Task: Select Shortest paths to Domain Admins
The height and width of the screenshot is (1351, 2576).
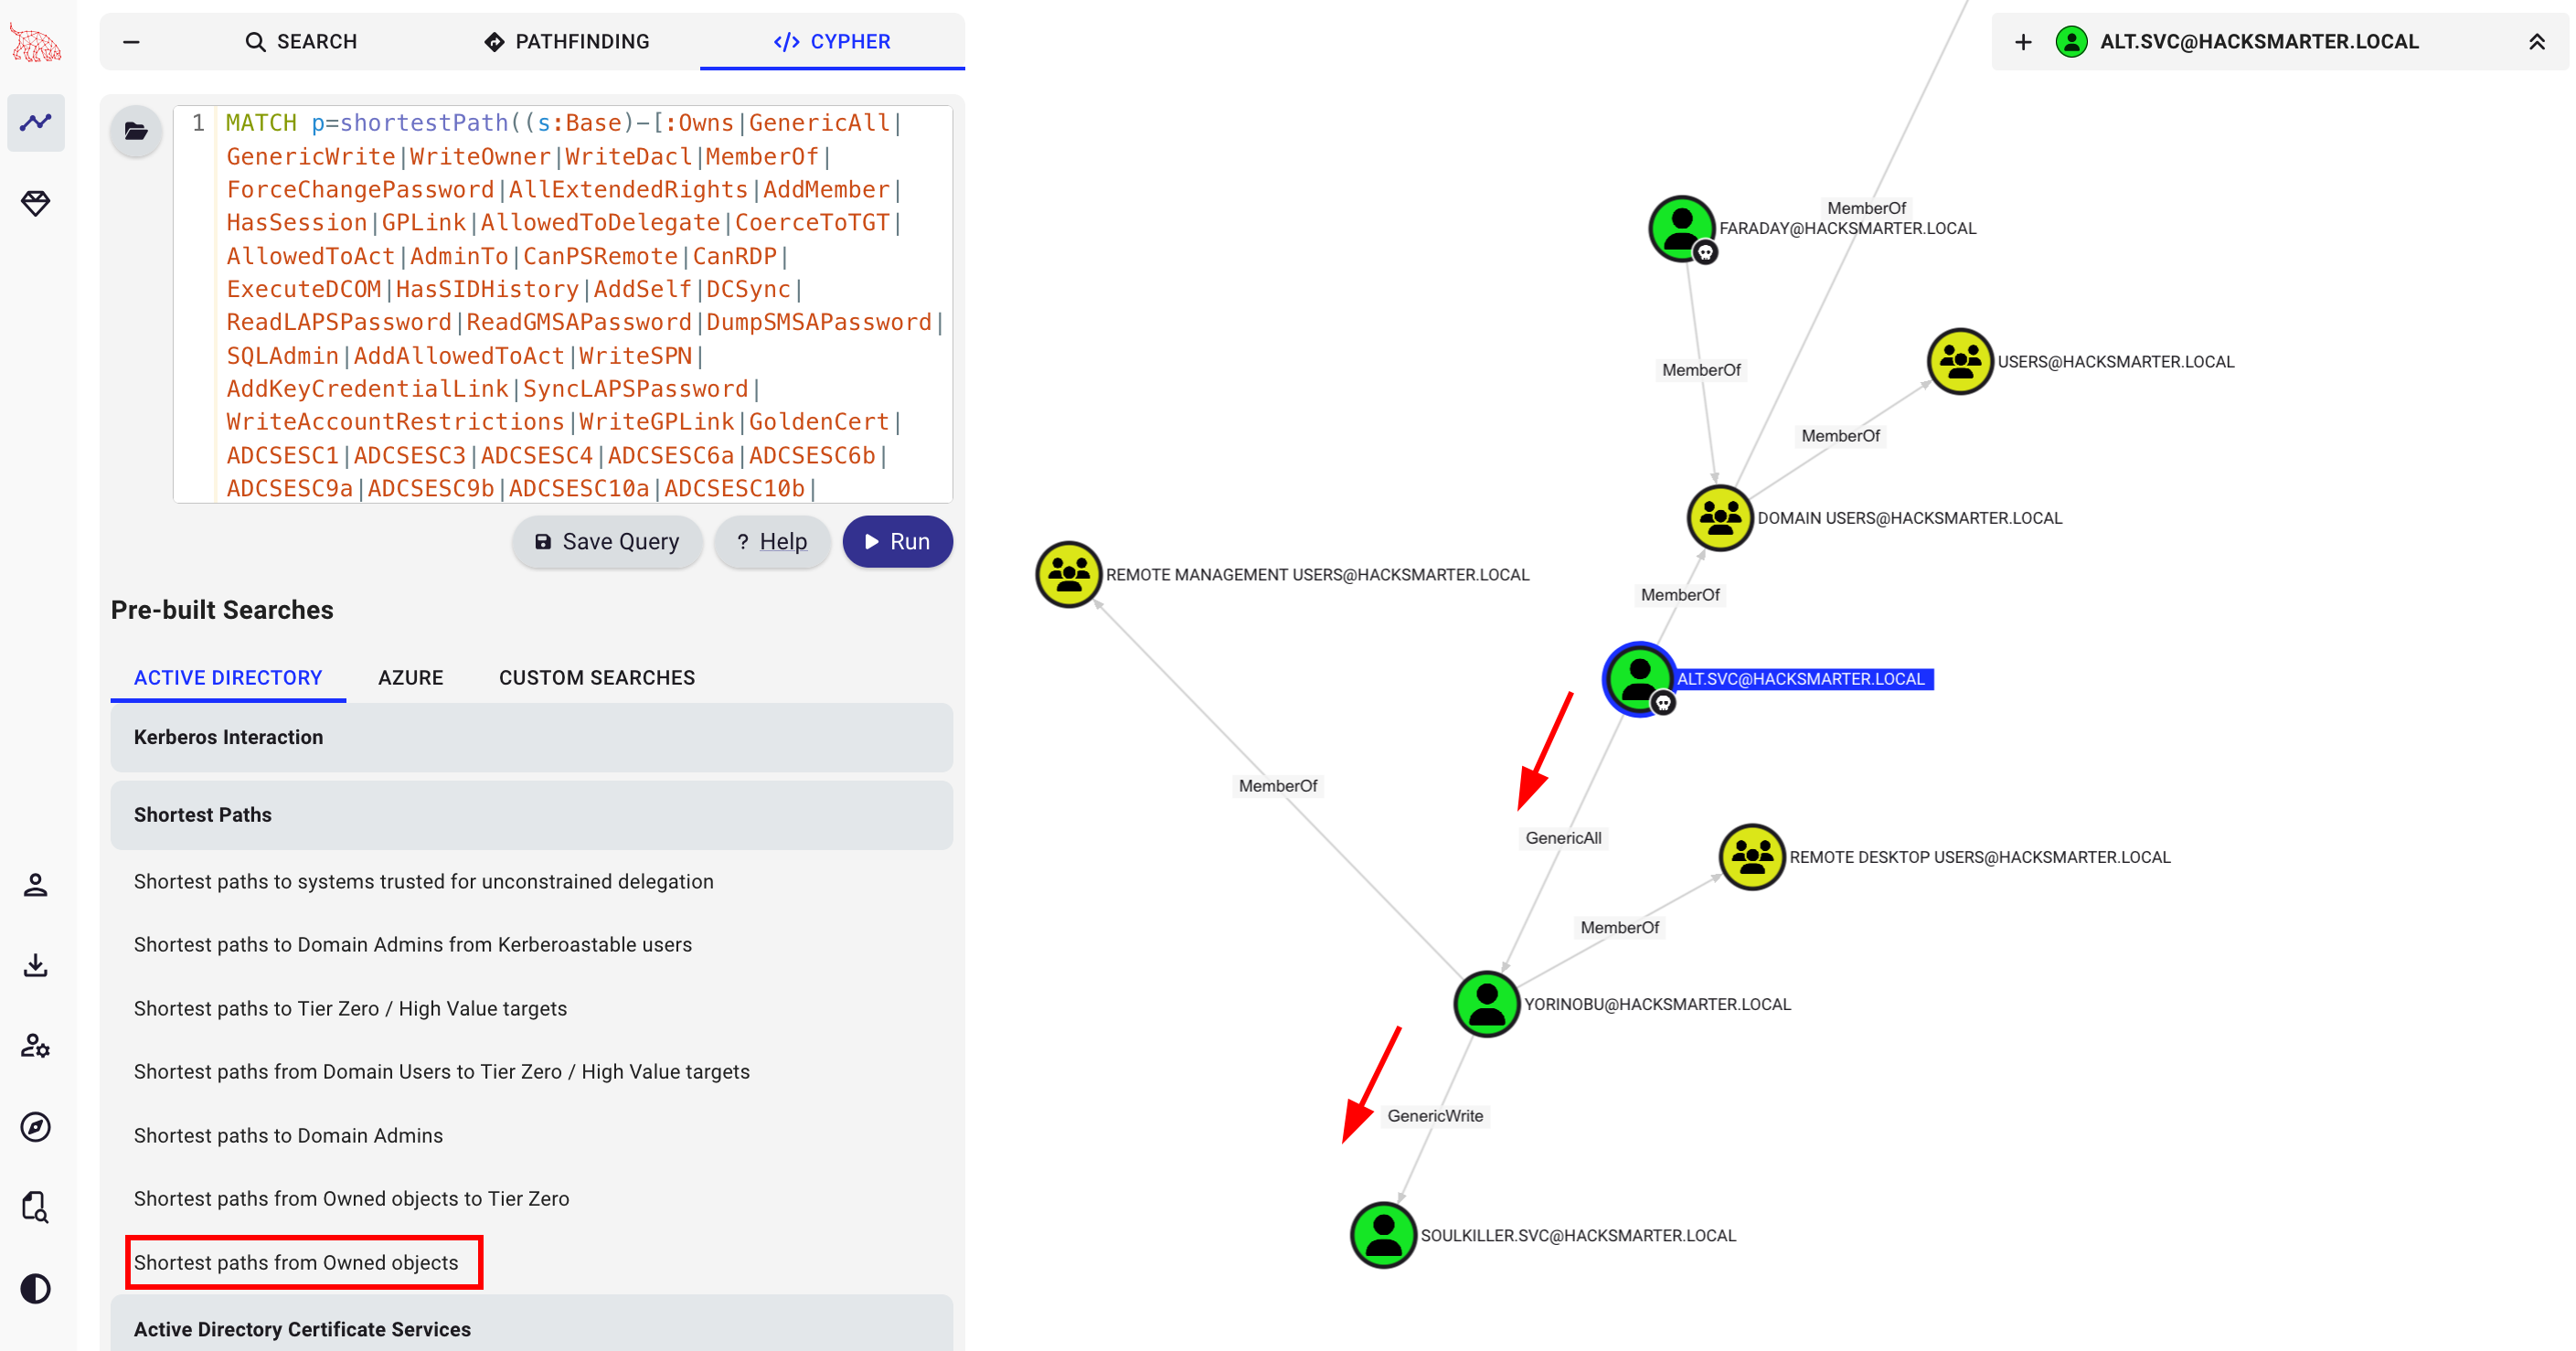Action: pyautogui.click(x=288, y=1135)
